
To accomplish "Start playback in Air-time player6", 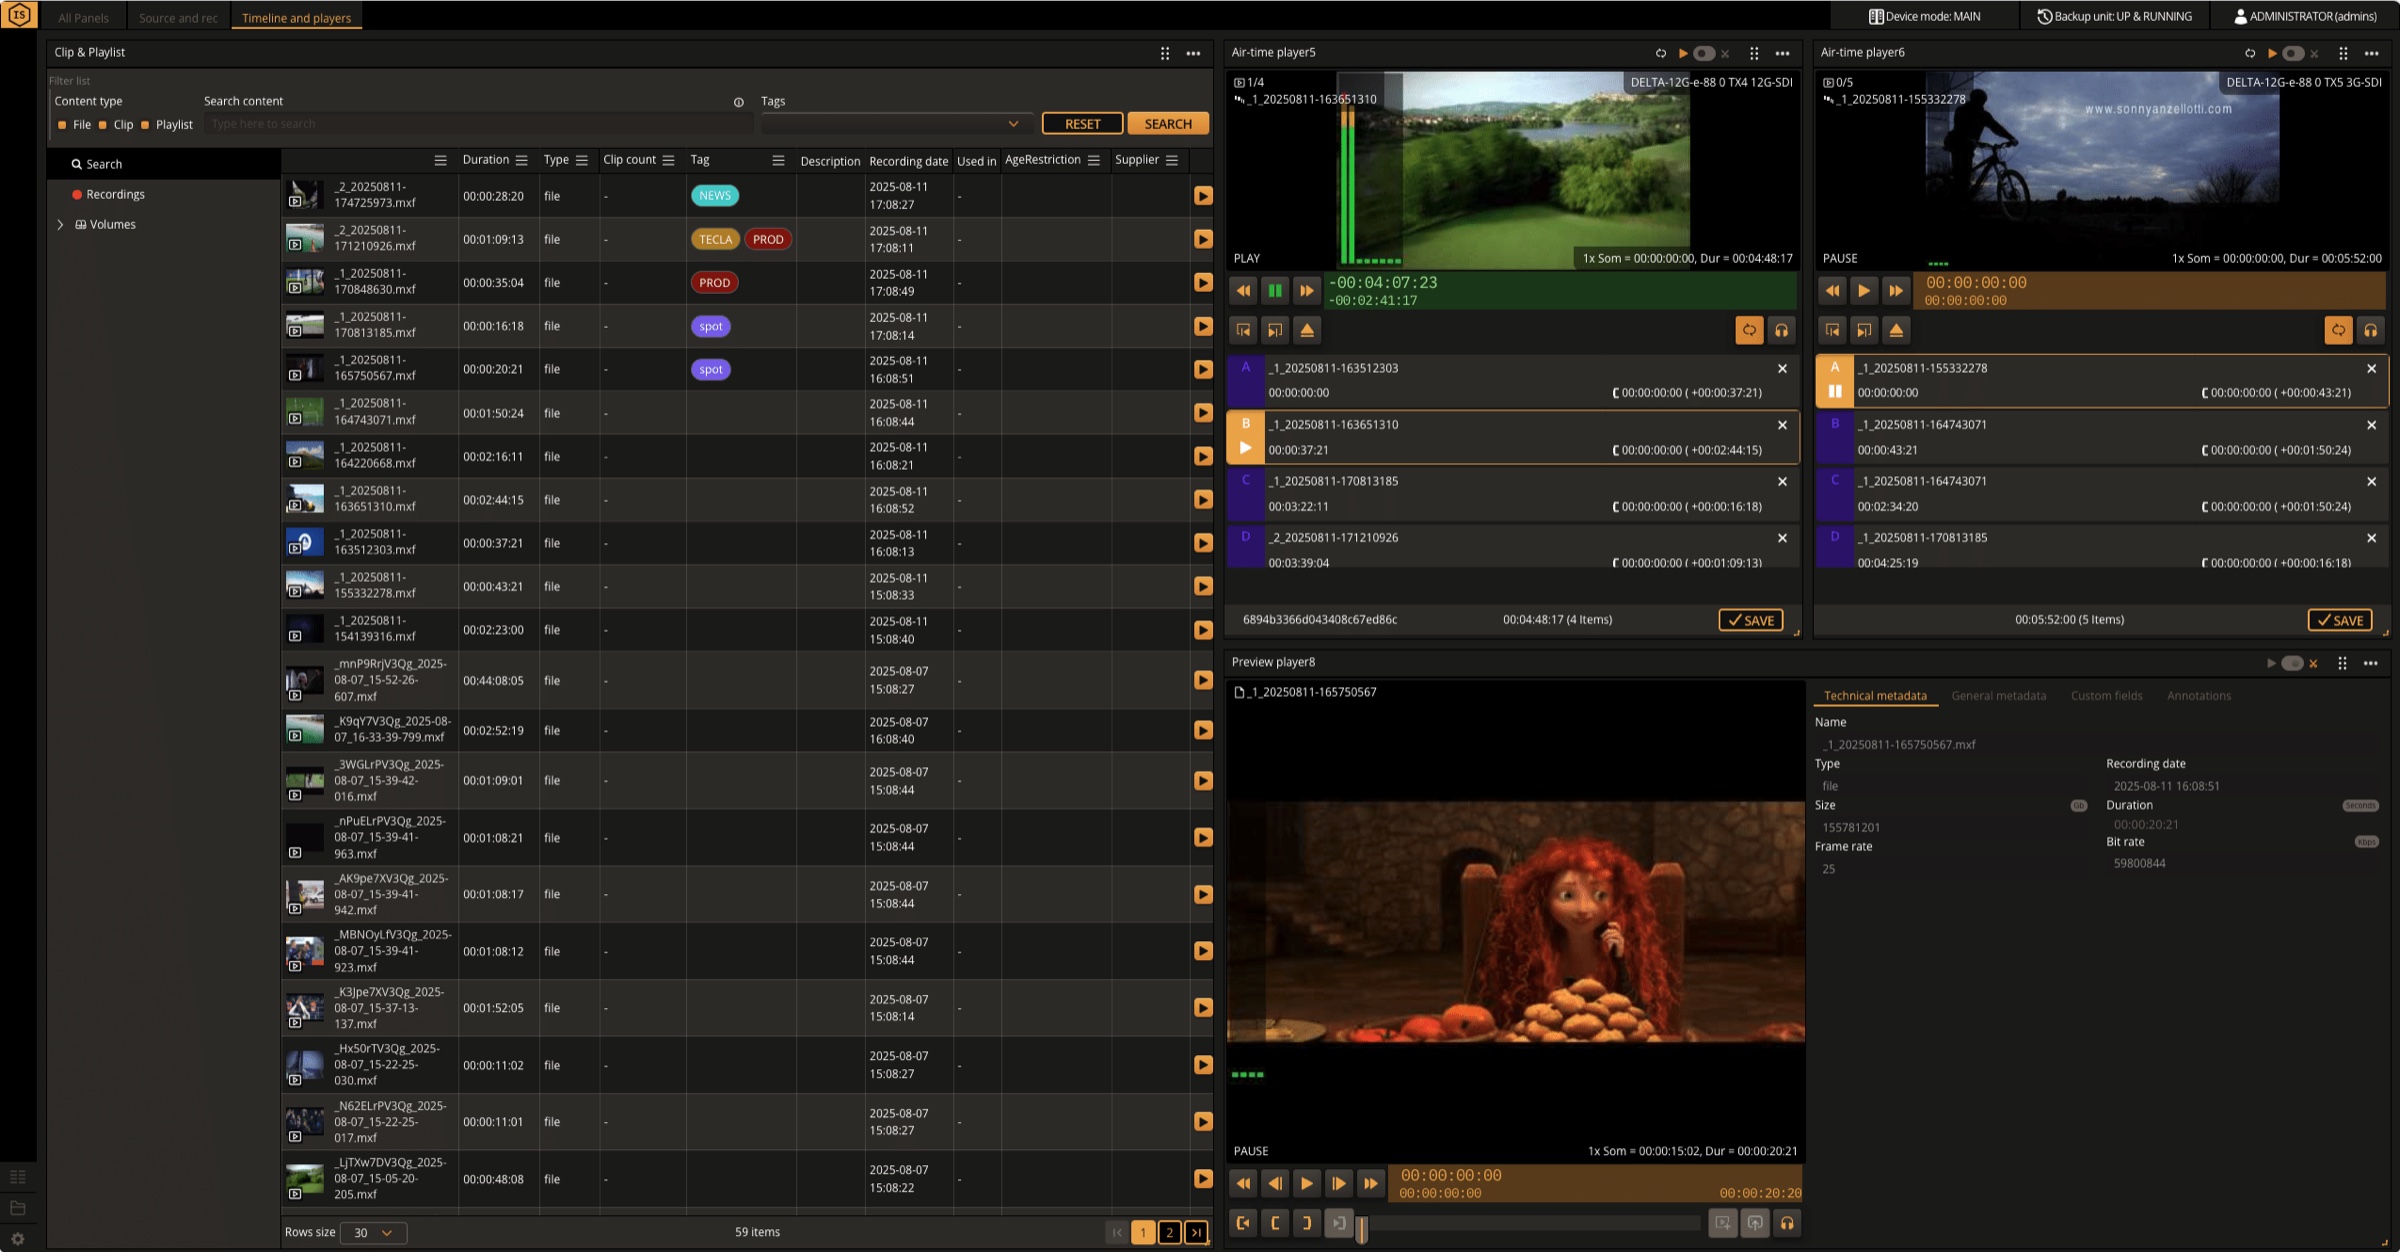I will point(1864,291).
